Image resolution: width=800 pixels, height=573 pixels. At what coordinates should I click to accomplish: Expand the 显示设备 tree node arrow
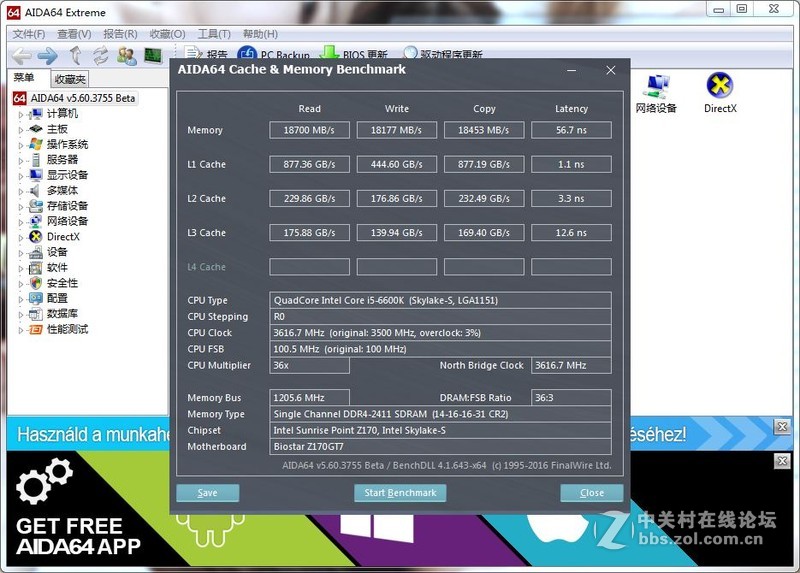pos(21,176)
